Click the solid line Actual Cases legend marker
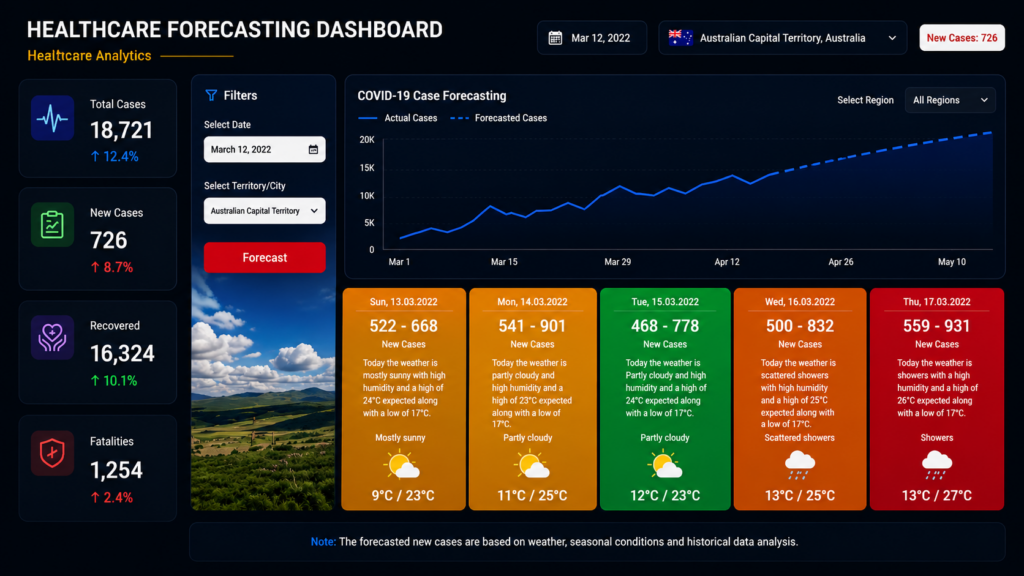Image resolution: width=1024 pixels, height=576 pixels. point(368,118)
